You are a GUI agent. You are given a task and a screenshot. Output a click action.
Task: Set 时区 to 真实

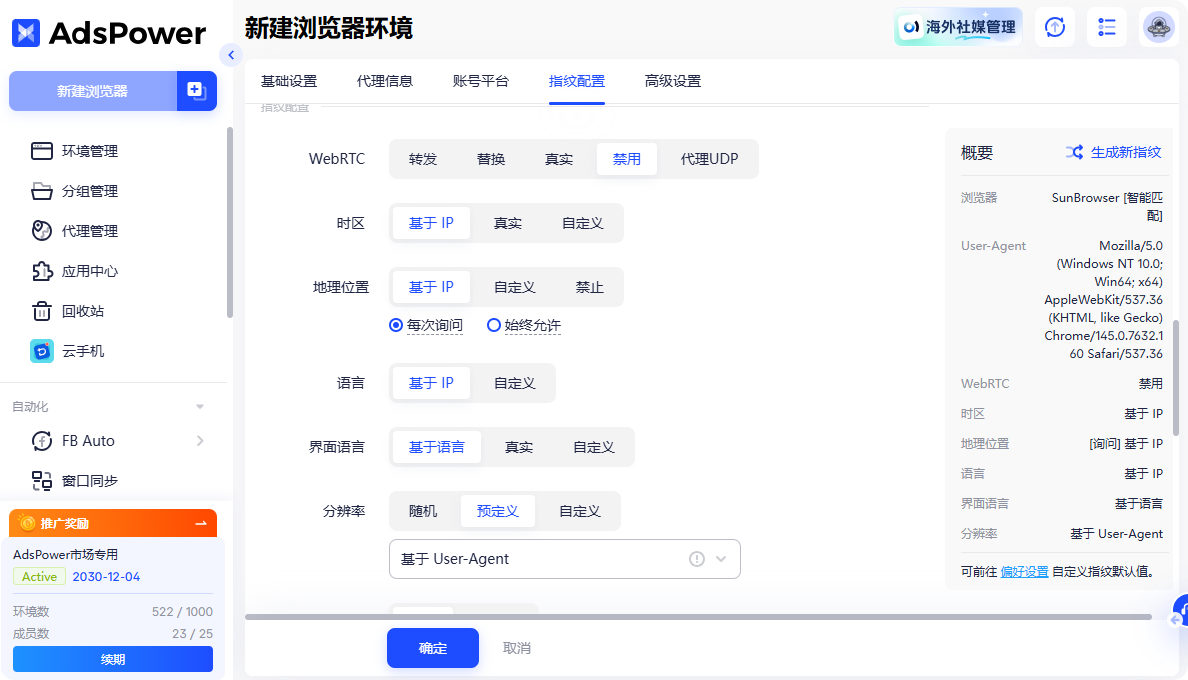(508, 223)
